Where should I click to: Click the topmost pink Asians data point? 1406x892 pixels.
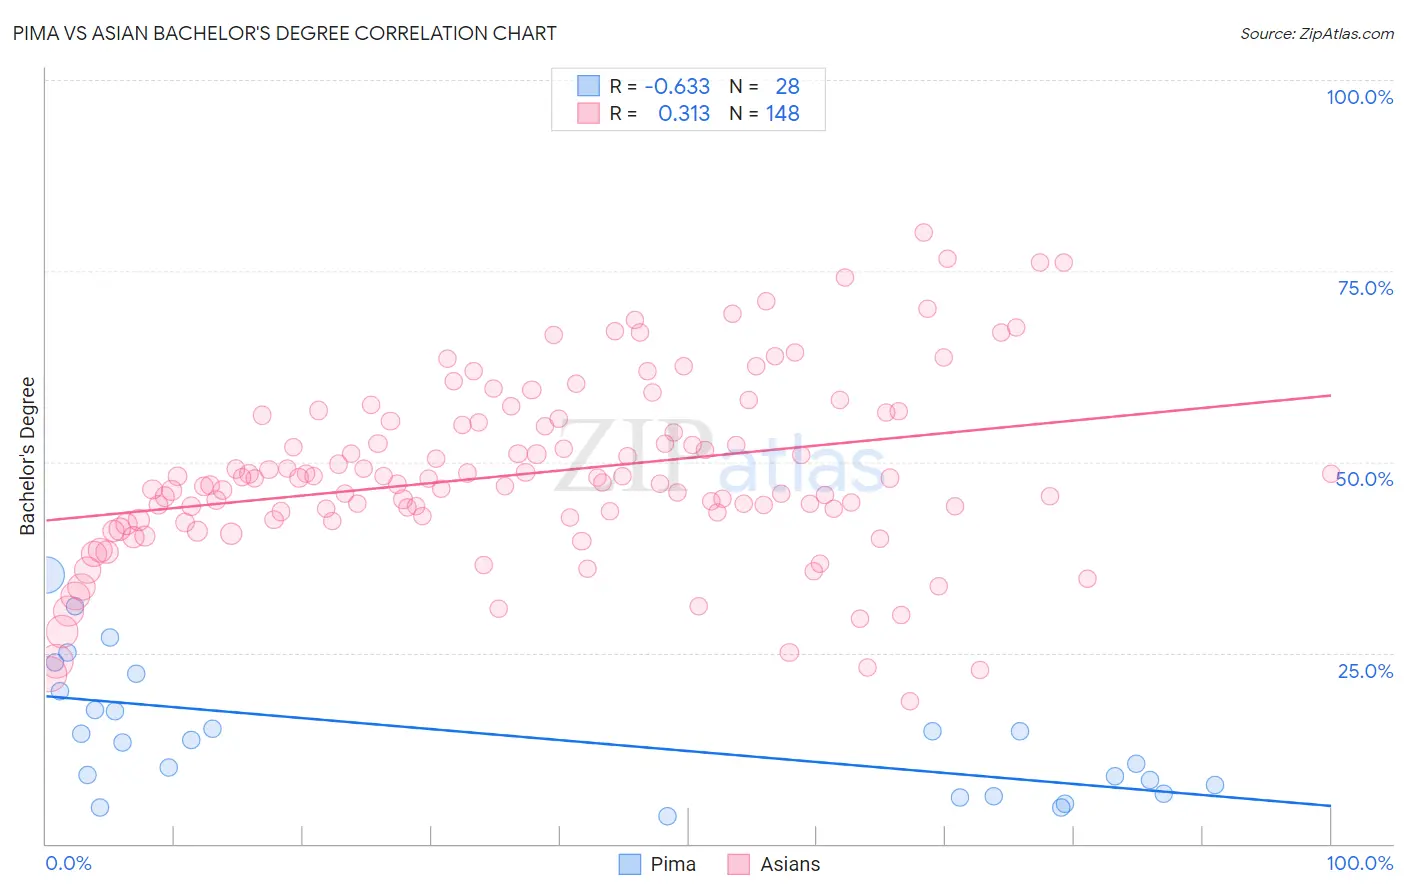pyautogui.click(x=923, y=232)
